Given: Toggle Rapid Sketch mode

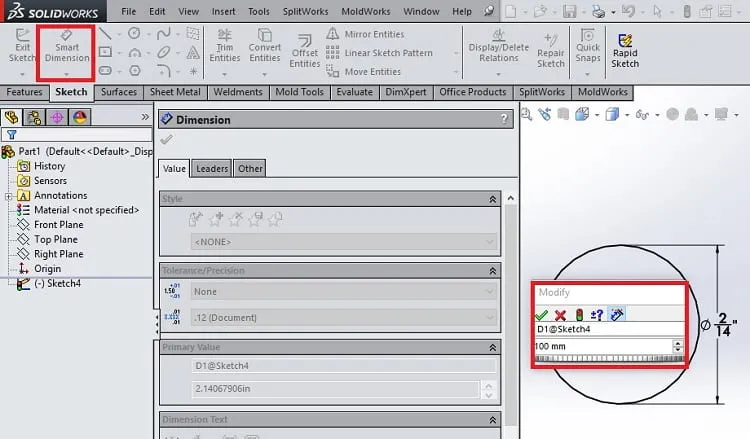Looking at the screenshot, I should pos(625,51).
